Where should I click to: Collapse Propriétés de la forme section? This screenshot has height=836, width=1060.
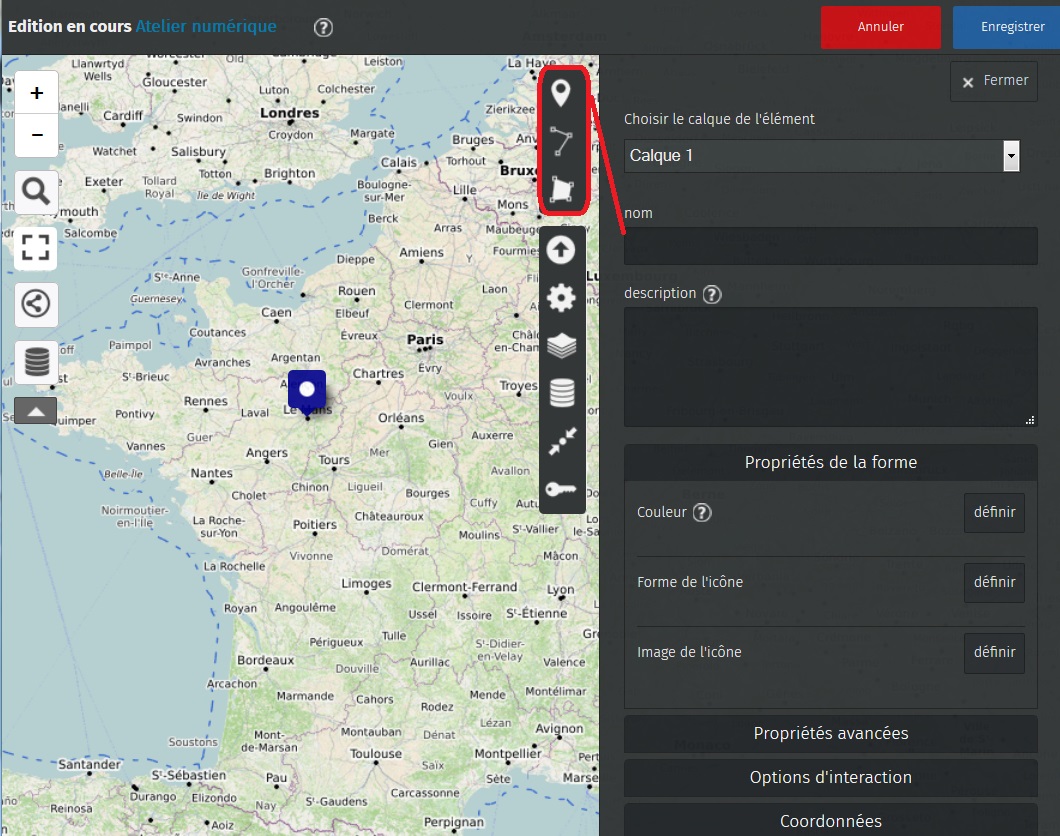830,462
